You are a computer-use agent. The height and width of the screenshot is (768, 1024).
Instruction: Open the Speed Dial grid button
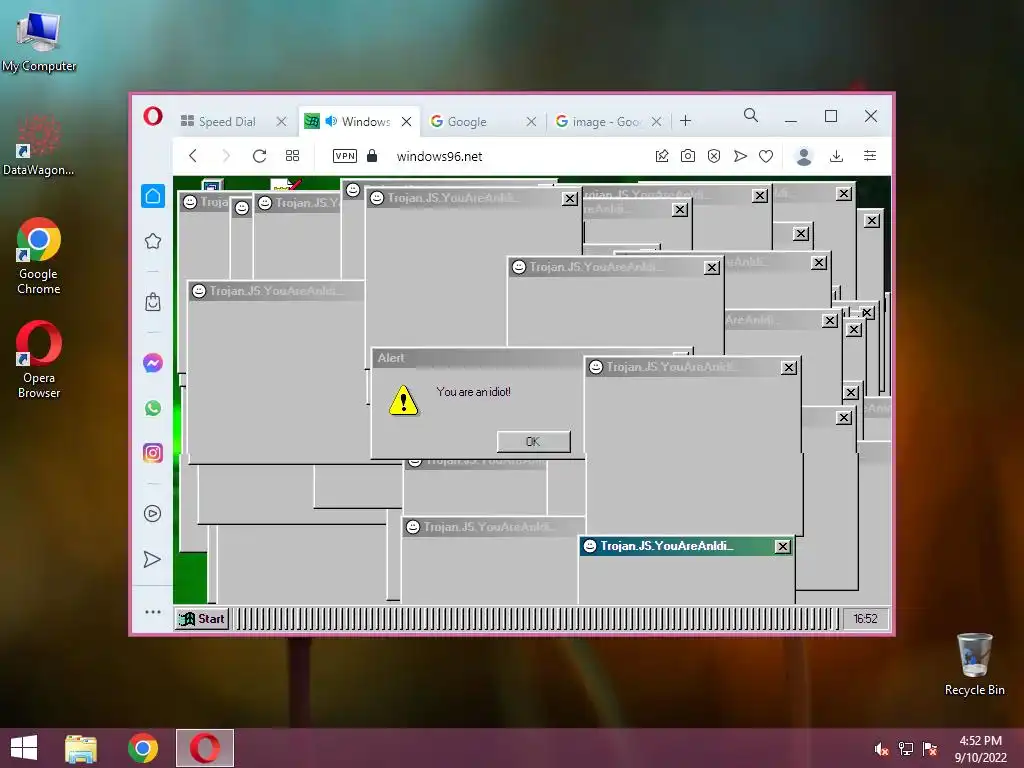[x=293, y=155]
